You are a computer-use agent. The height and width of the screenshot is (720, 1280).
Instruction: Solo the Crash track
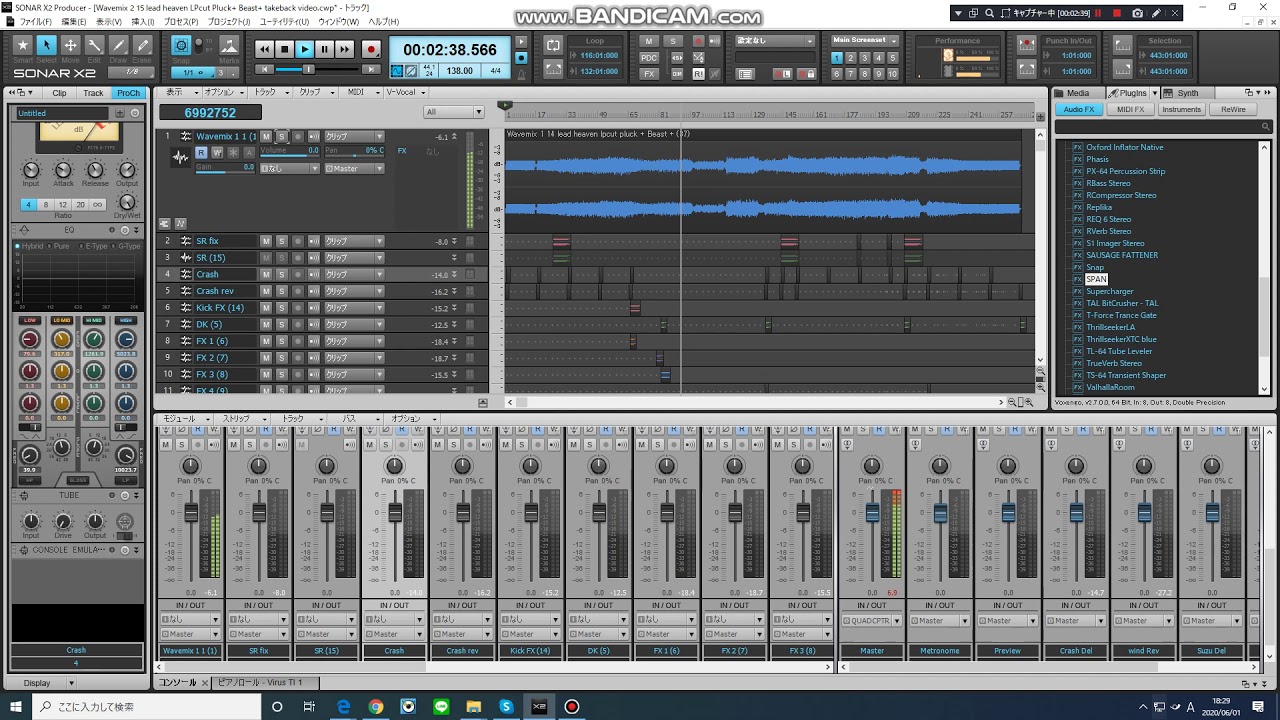tap(281, 274)
